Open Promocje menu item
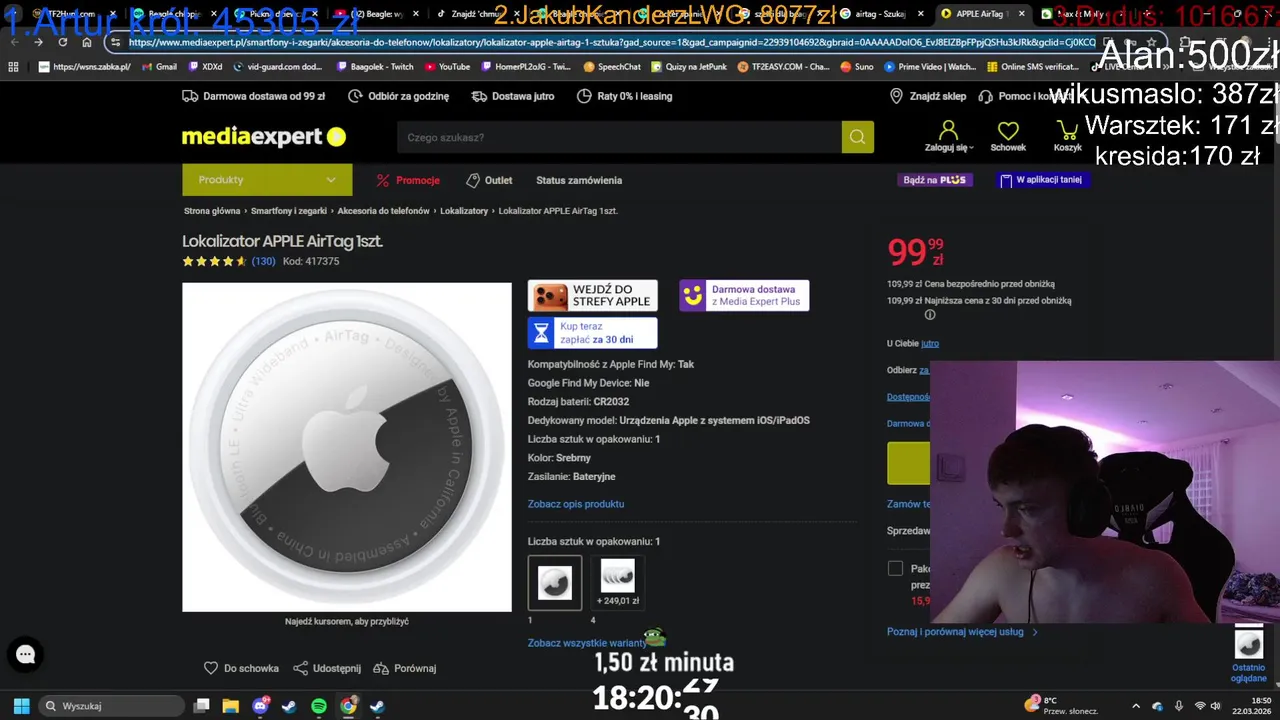1280x720 pixels. [408, 180]
